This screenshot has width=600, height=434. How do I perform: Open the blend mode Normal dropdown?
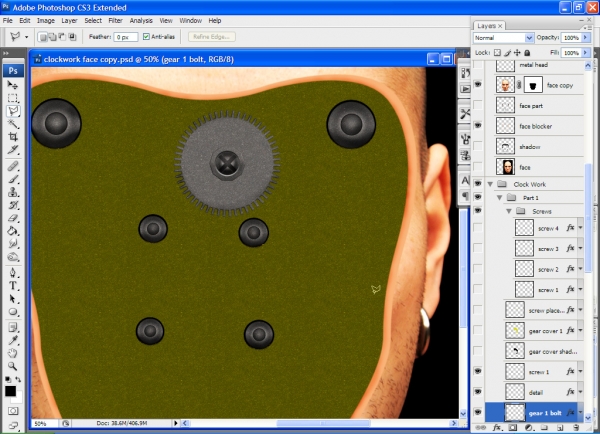pyautogui.click(x=529, y=38)
